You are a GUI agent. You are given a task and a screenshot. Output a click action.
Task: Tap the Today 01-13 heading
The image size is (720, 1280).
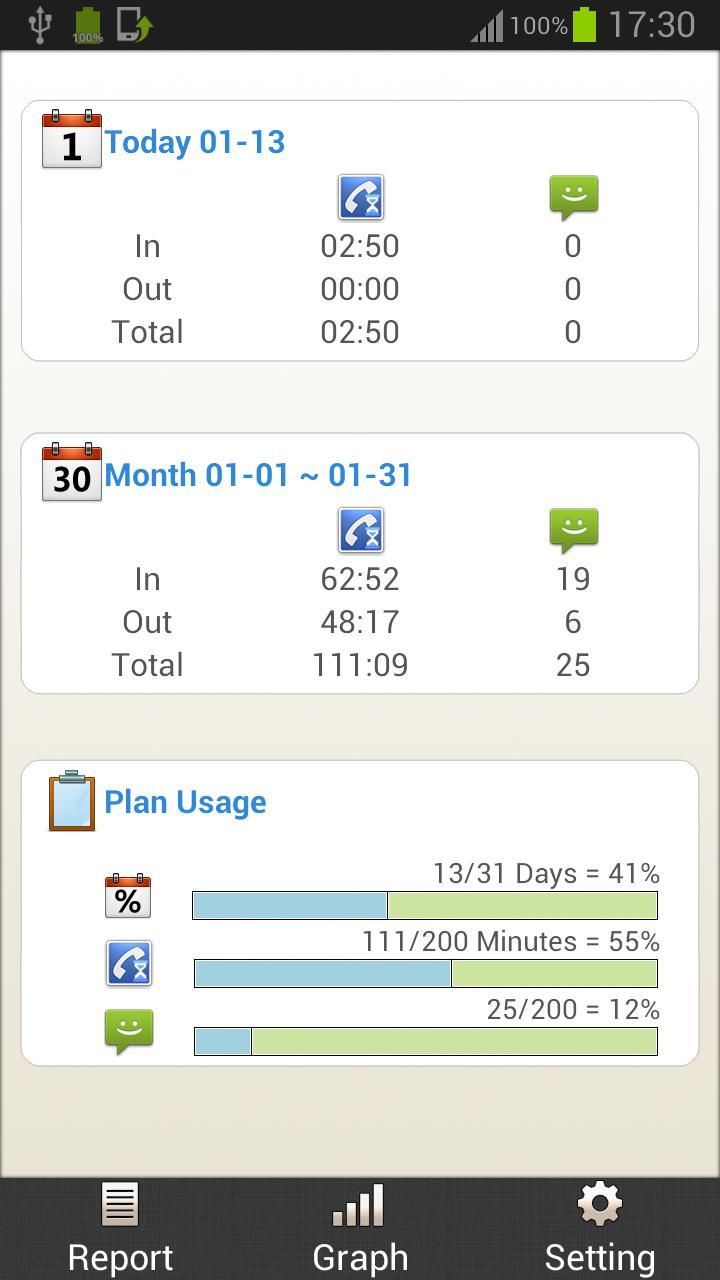195,142
